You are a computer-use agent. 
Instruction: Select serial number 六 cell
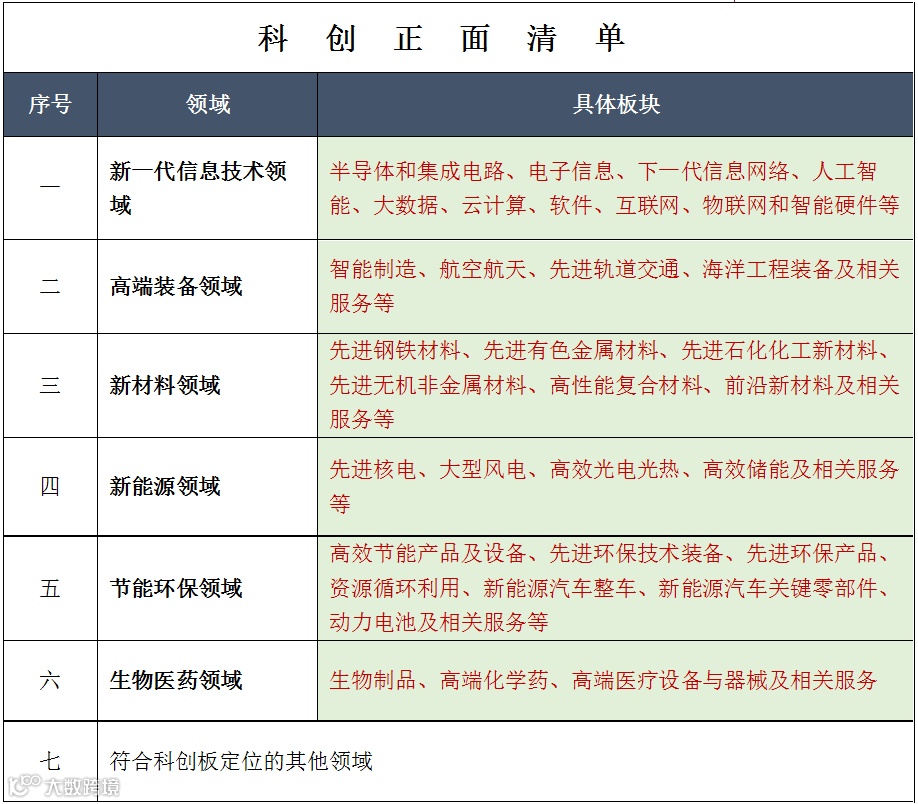(x=50, y=680)
